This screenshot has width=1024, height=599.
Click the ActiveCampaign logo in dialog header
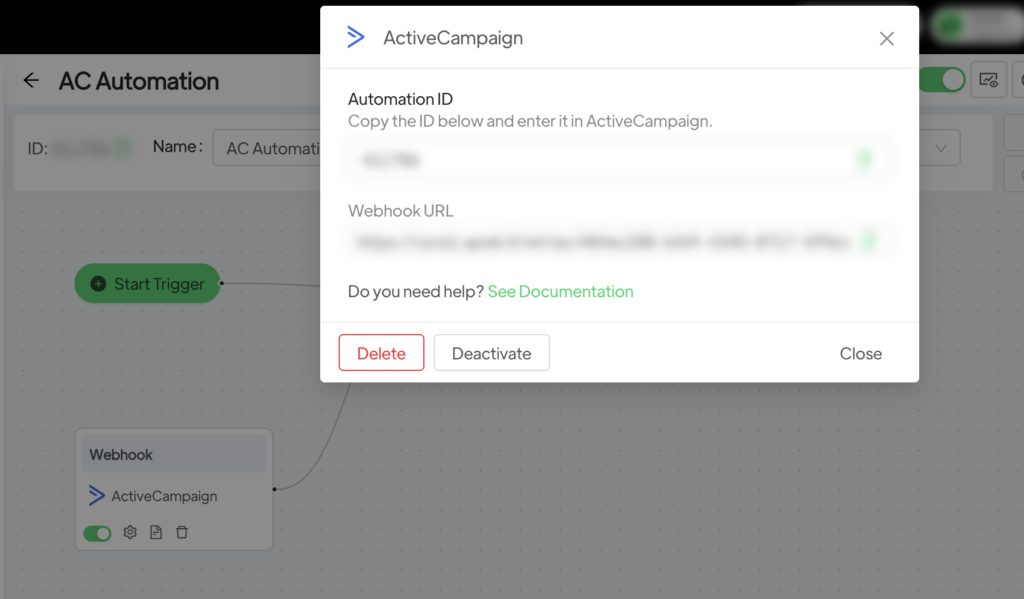click(355, 38)
